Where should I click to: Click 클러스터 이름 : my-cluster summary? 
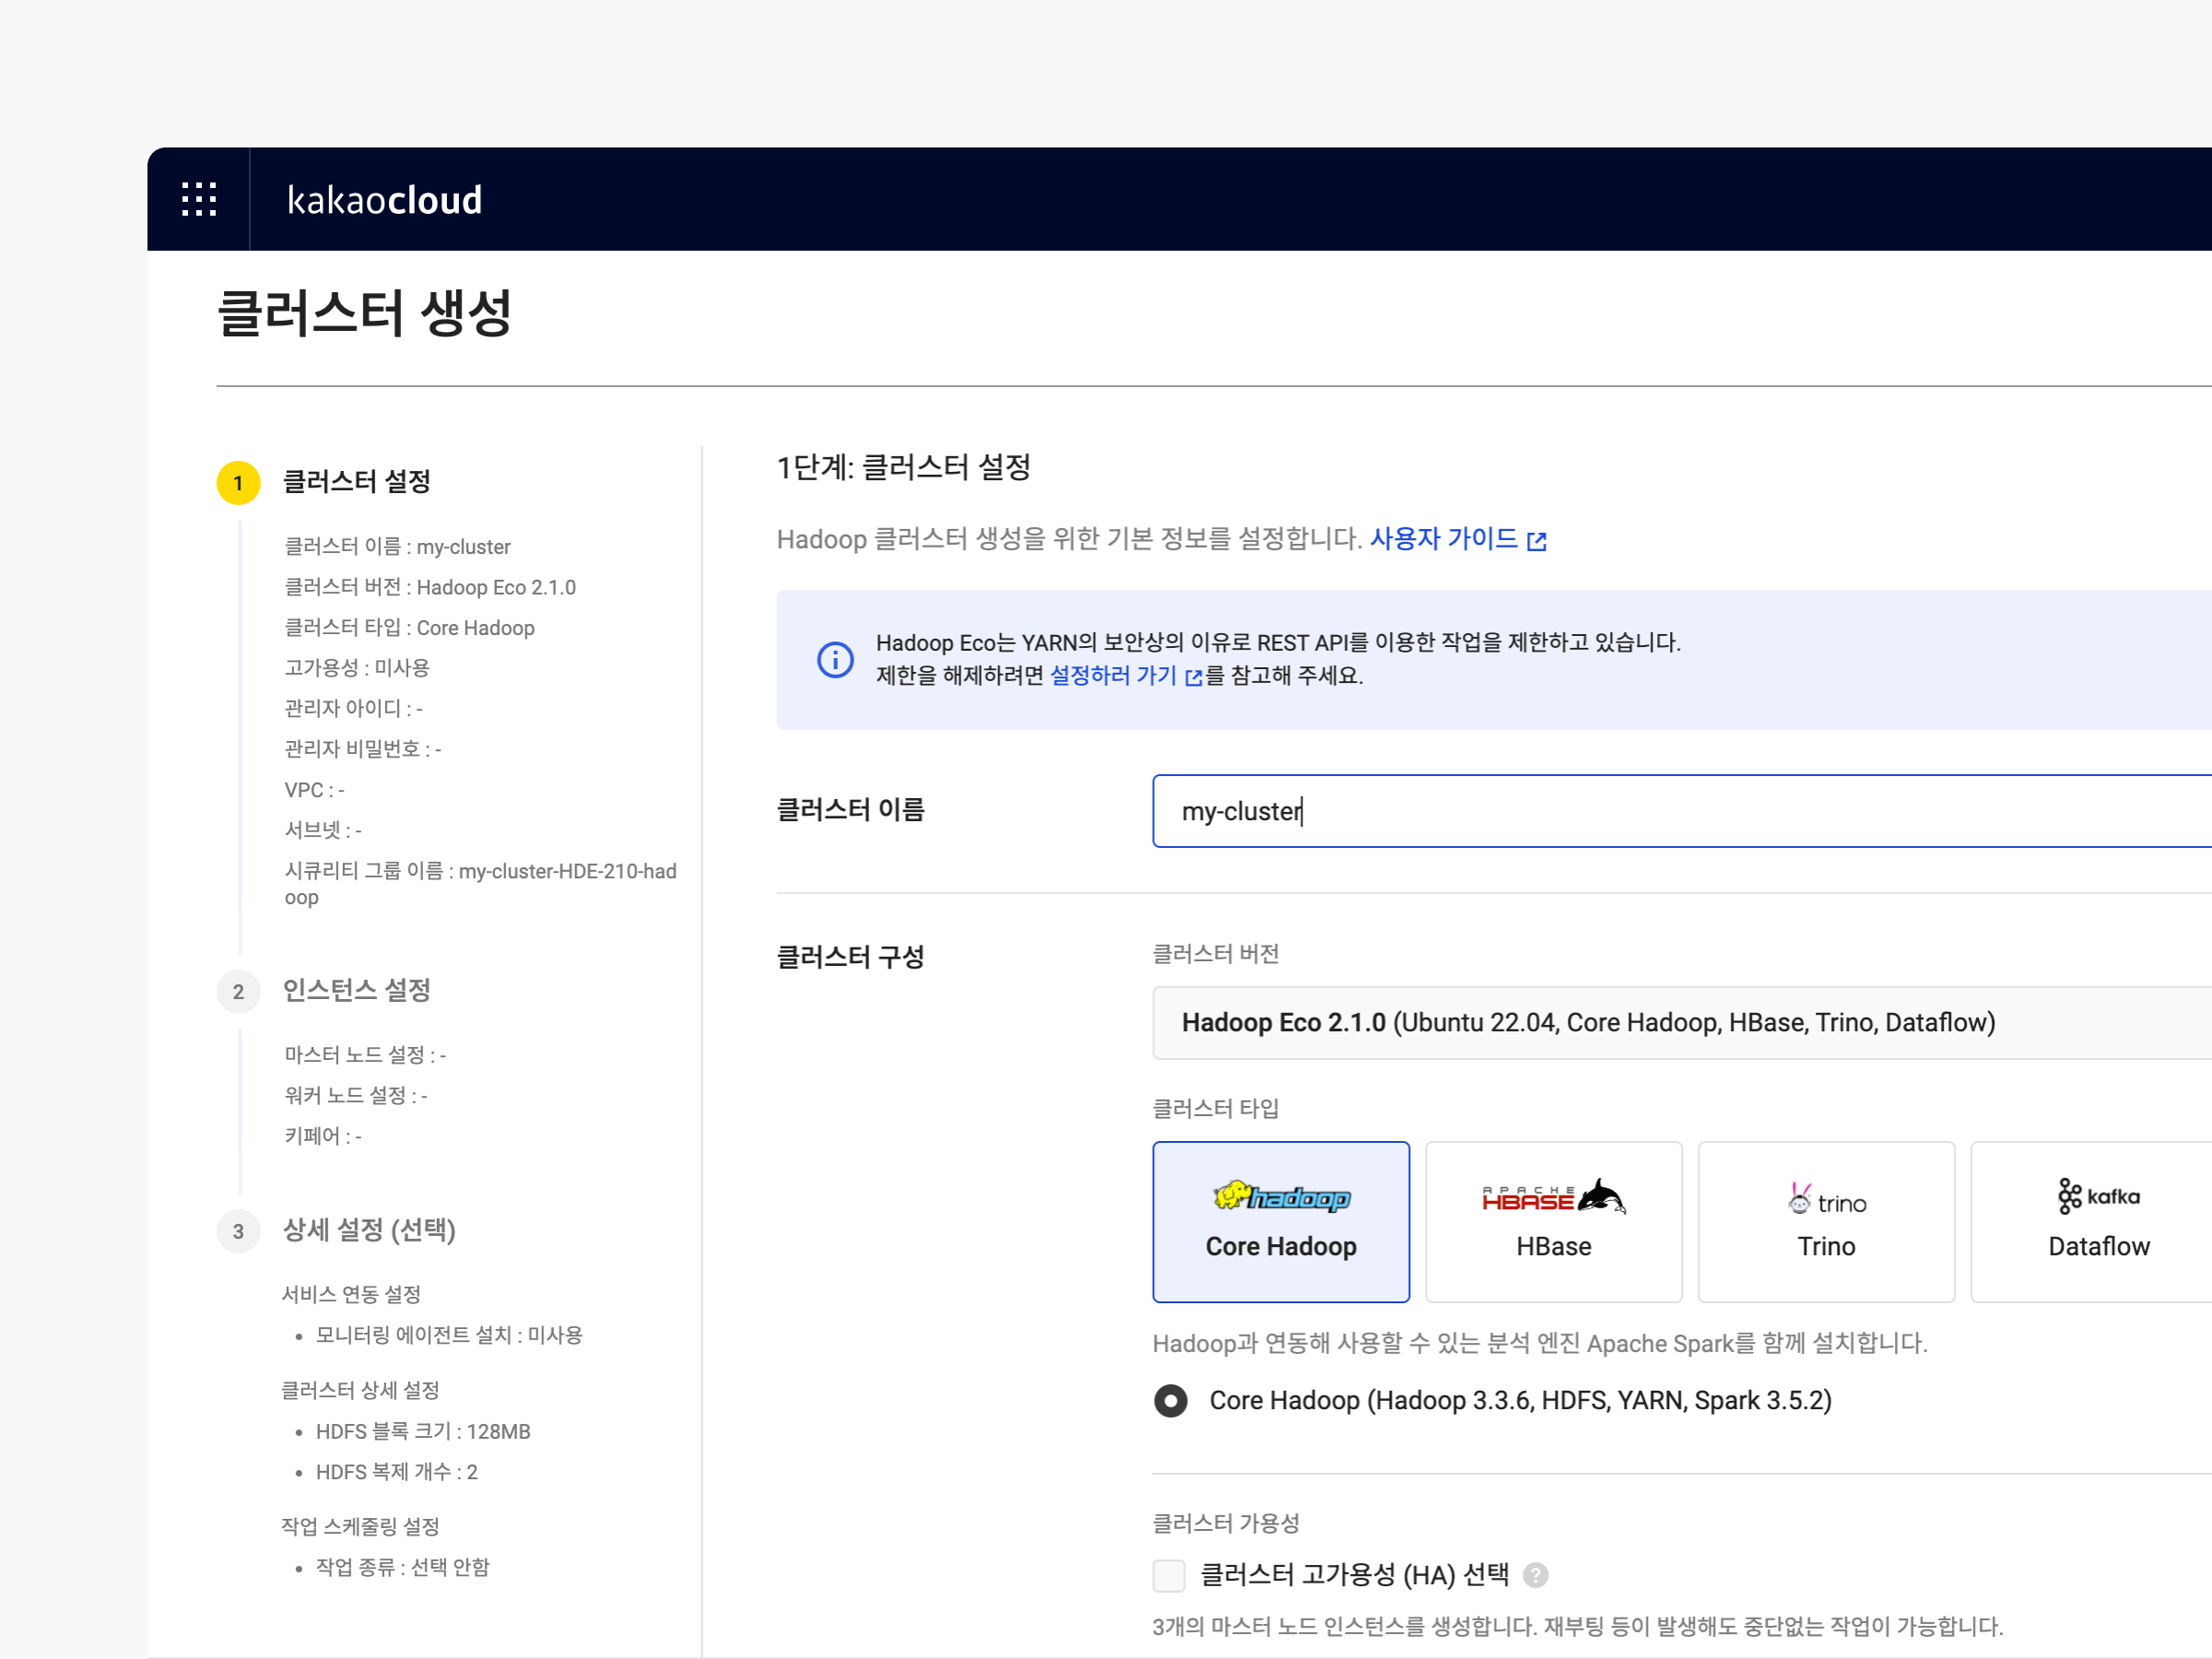click(397, 546)
